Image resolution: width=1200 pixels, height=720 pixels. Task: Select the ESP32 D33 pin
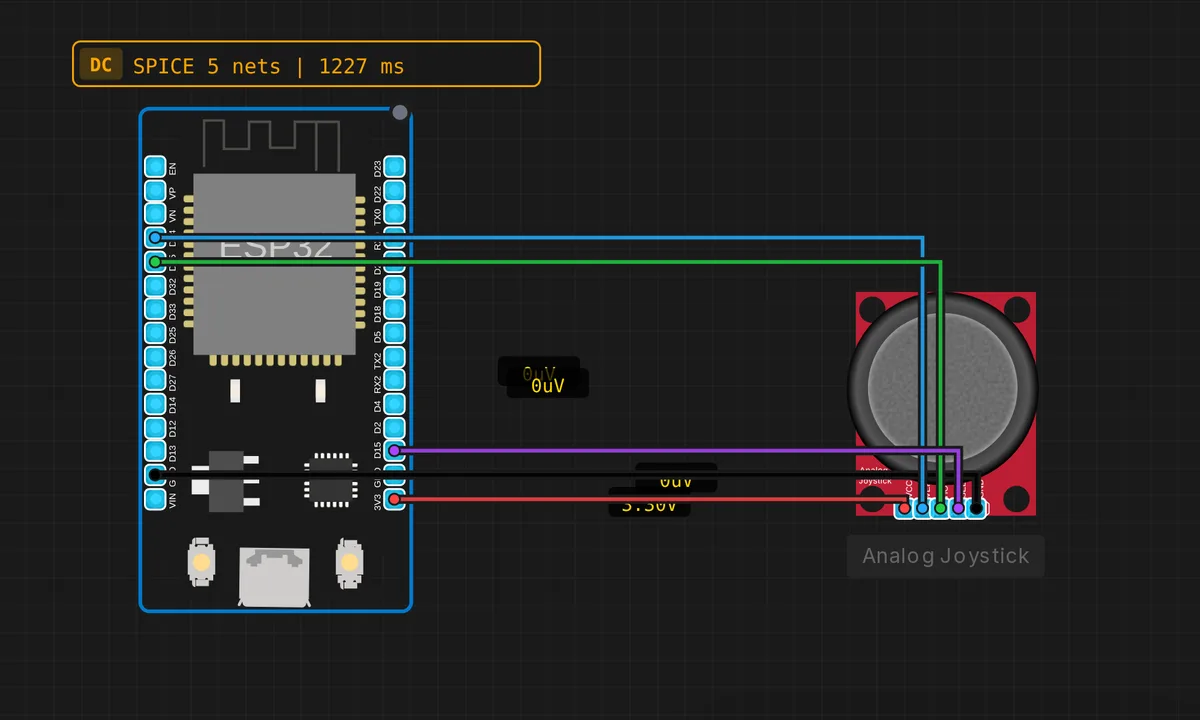[155, 310]
